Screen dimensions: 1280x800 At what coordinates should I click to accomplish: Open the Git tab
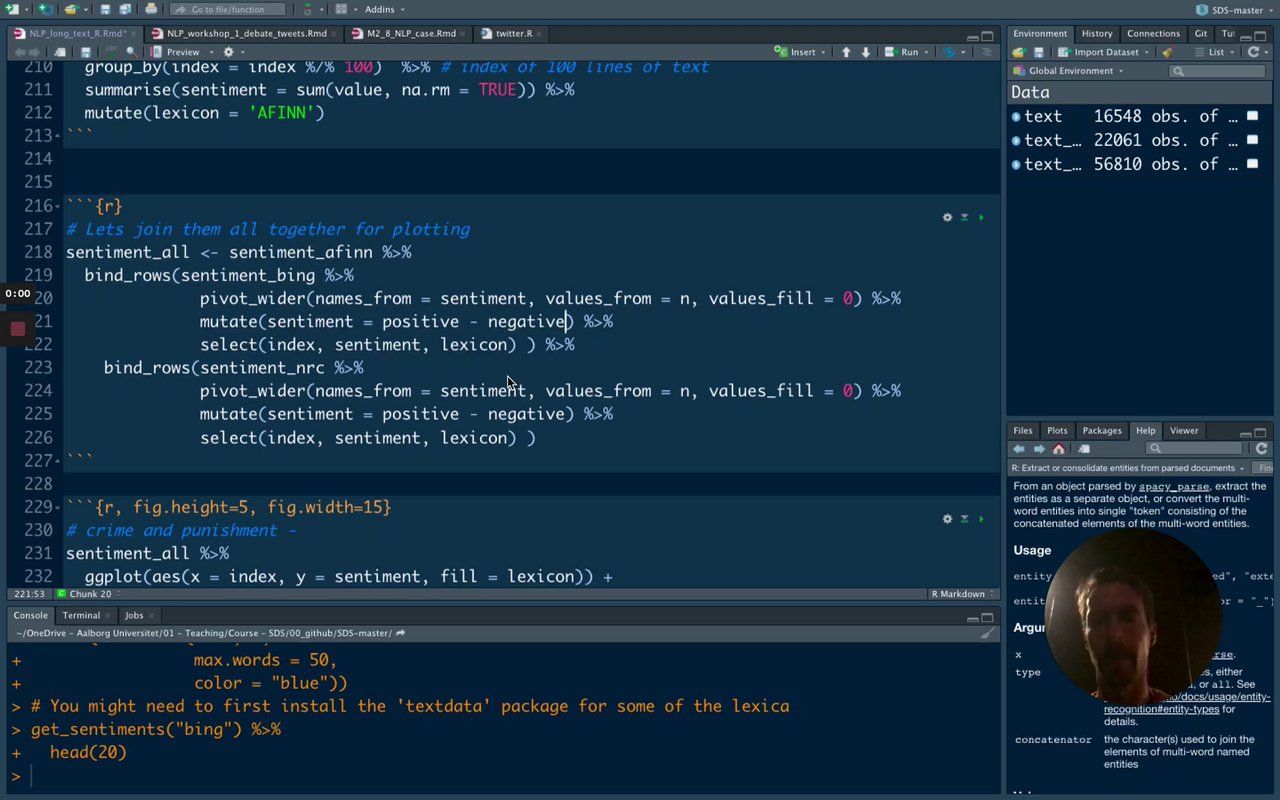1201,33
